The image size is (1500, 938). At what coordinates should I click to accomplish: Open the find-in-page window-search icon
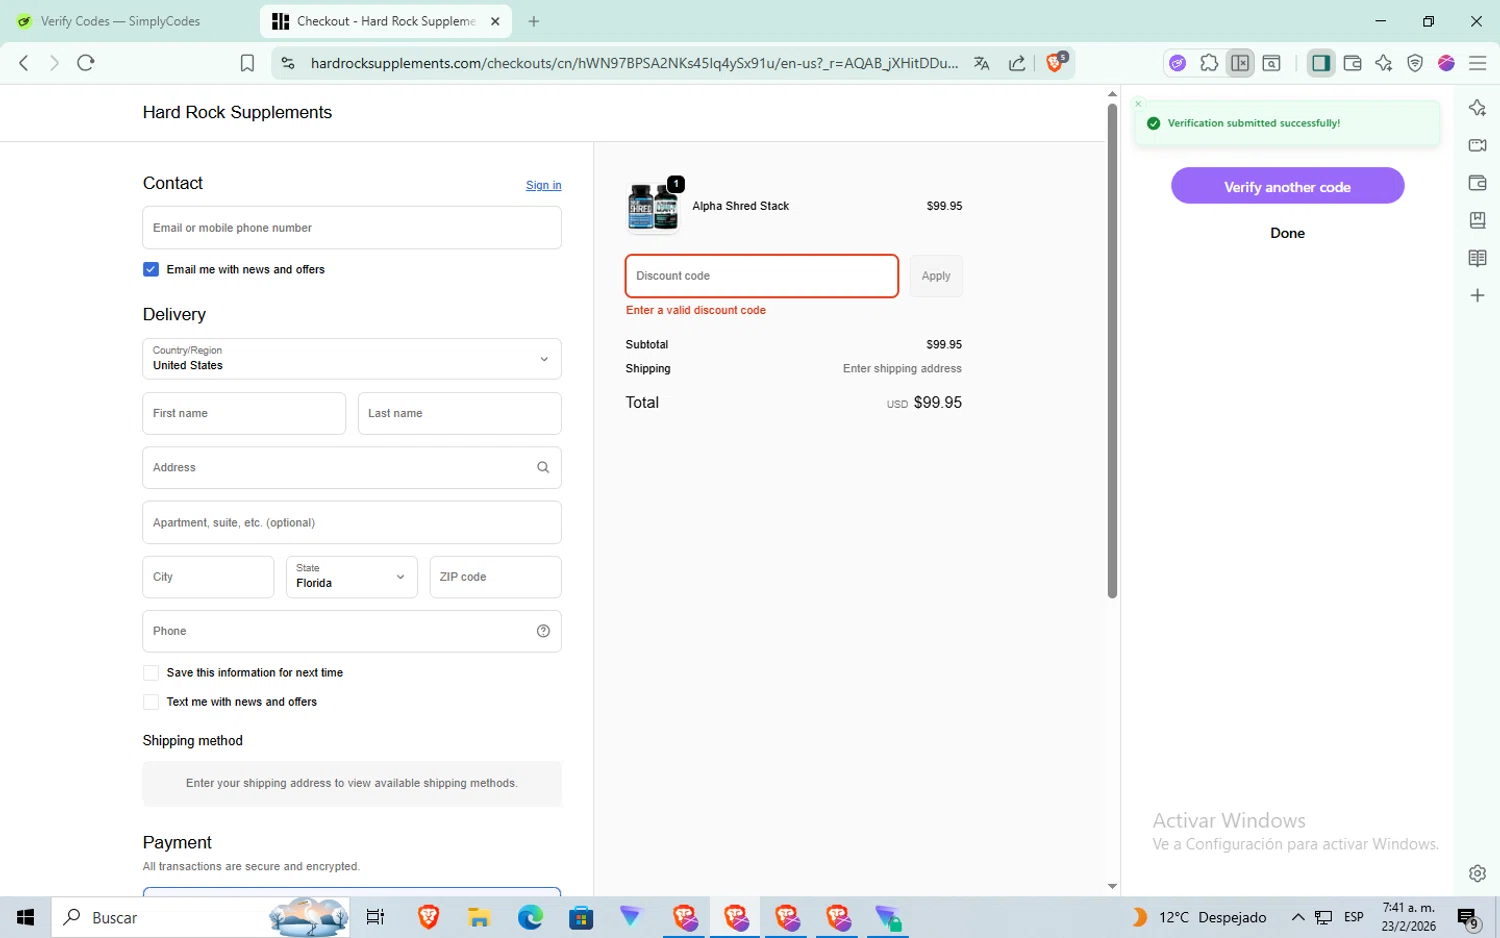tap(1272, 63)
